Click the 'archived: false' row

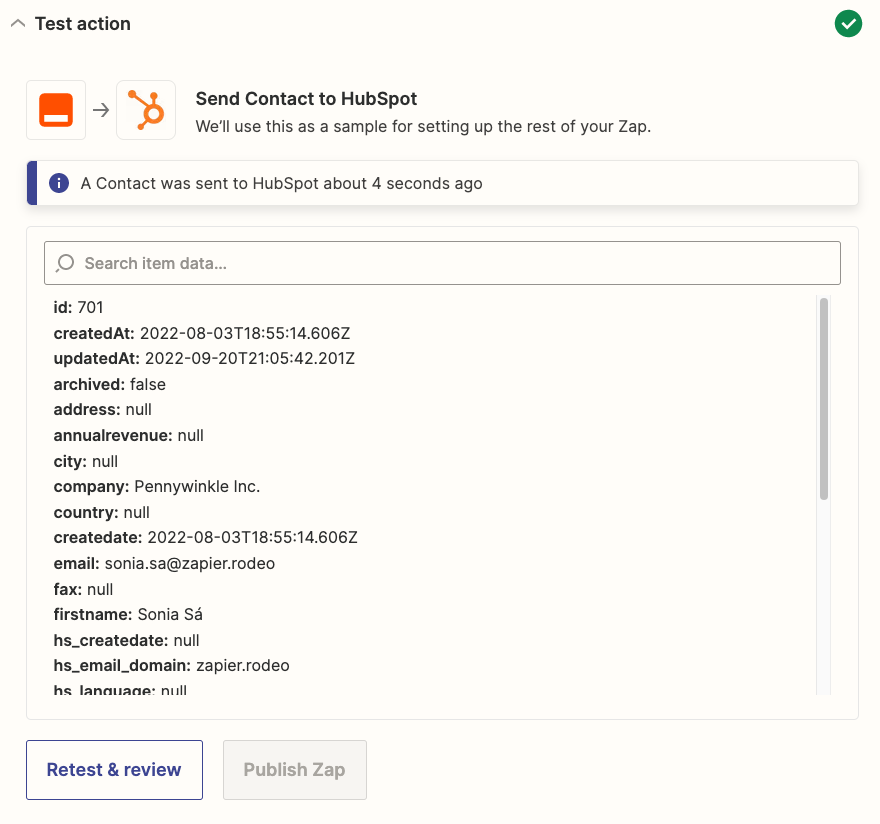109,384
